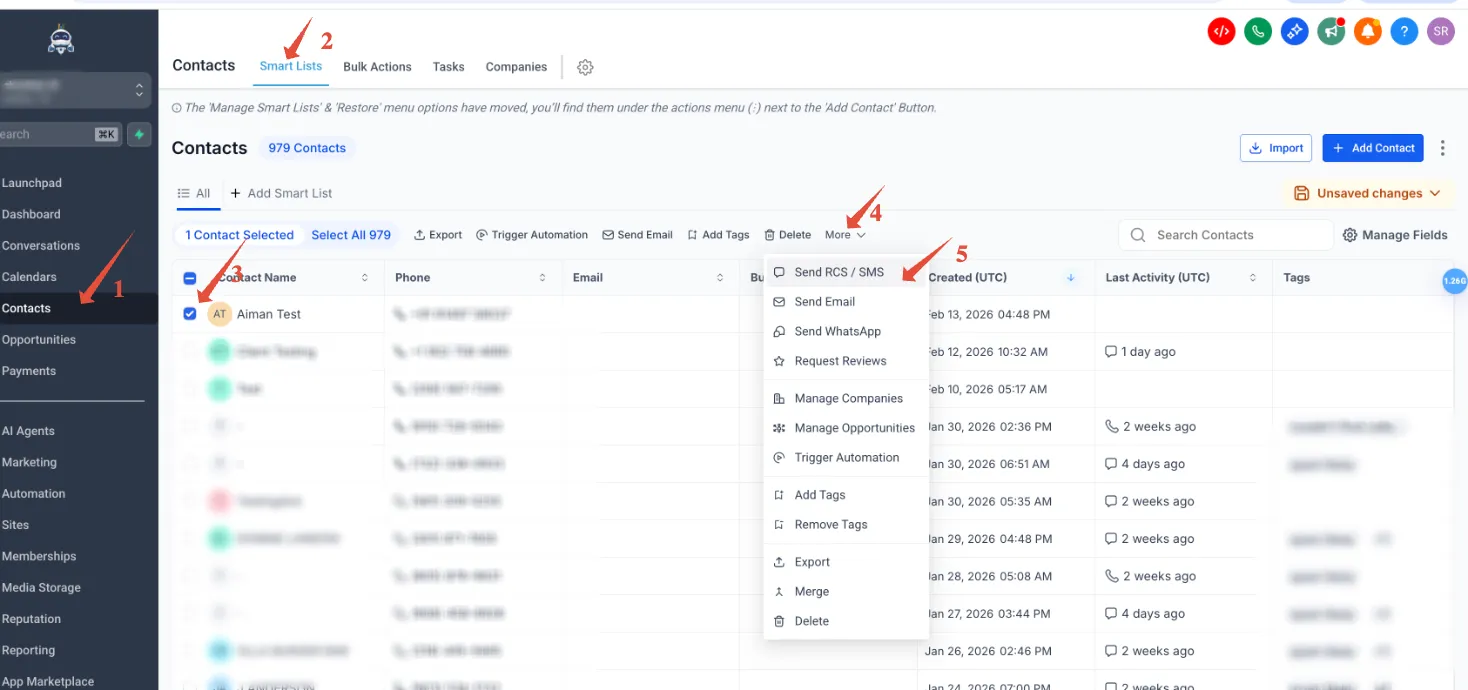
Task: Open the blue help question mark
Action: 1404,32
